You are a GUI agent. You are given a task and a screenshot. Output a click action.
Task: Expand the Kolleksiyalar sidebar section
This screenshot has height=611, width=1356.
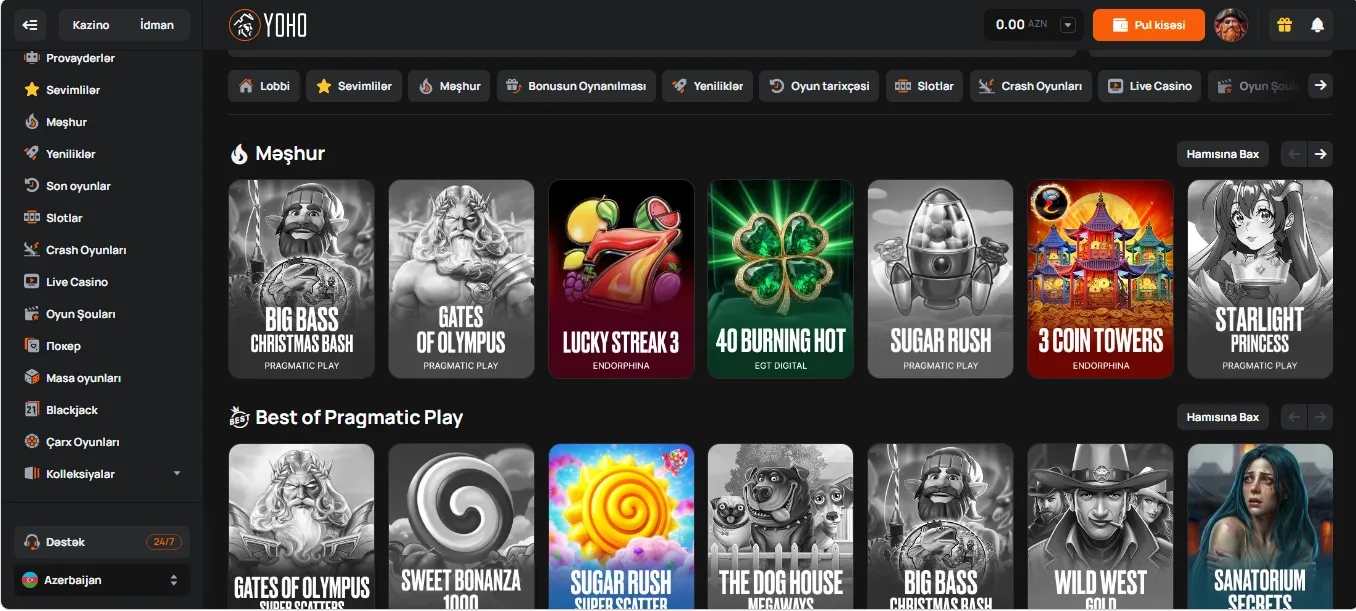click(177, 474)
